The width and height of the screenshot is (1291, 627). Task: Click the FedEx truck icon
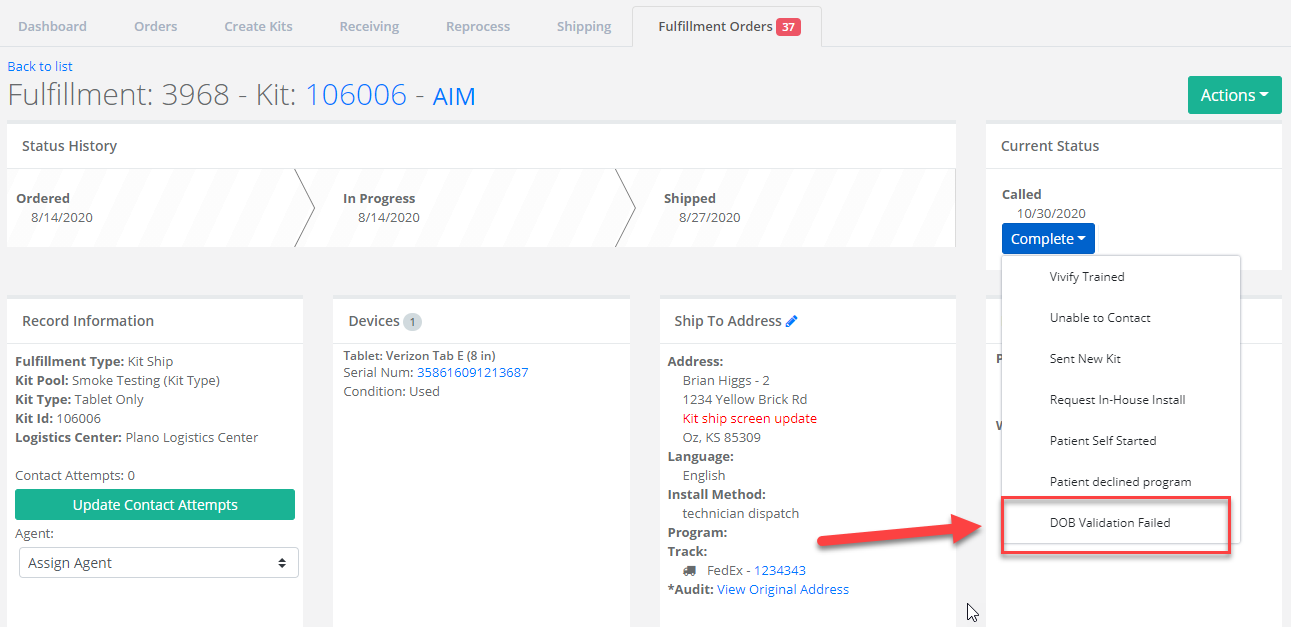click(x=690, y=571)
